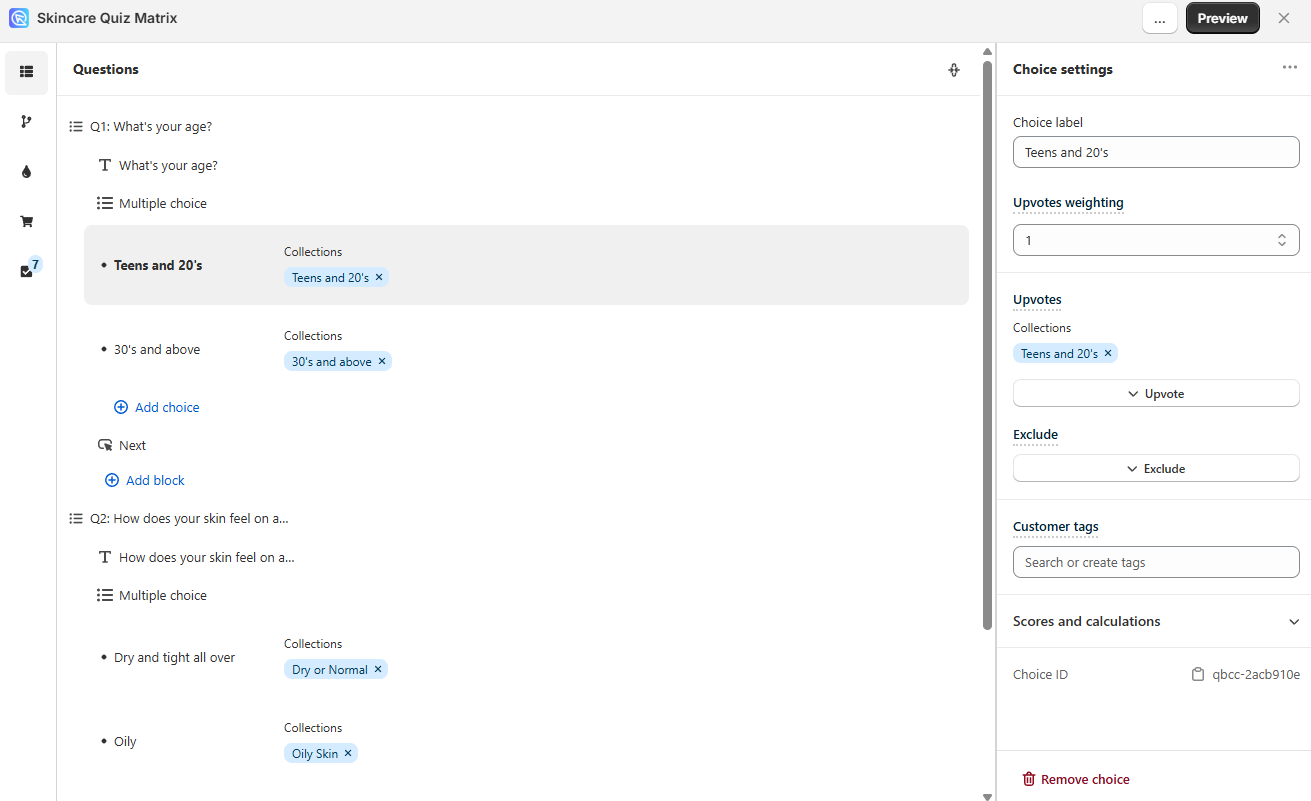Open the cart sidebar icon
The width and height of the screenshot is (1311, 801).
click(x=26, y=222)
